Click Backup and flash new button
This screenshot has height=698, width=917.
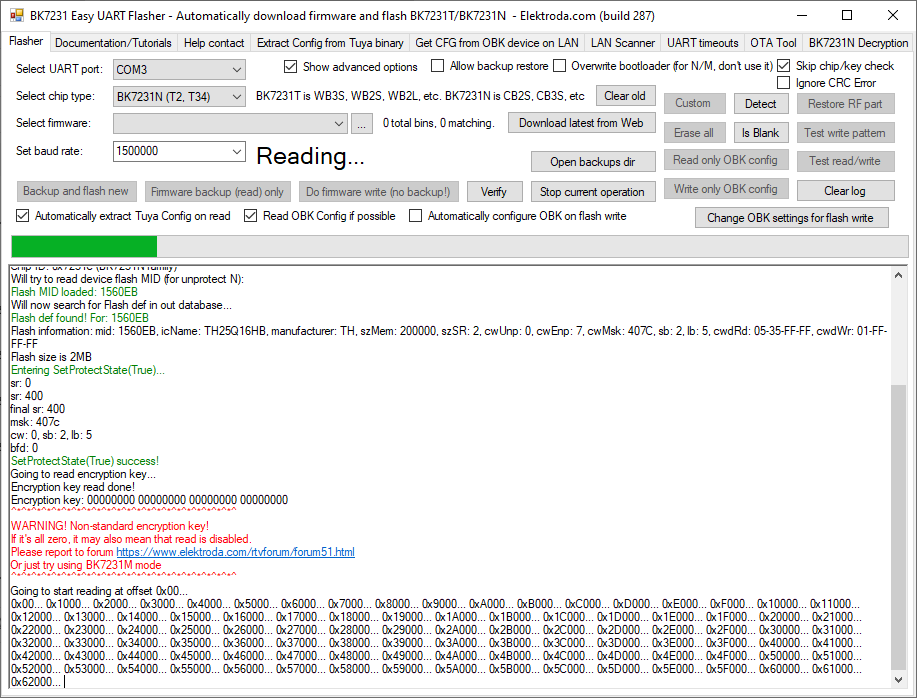[x=76, y=191]
